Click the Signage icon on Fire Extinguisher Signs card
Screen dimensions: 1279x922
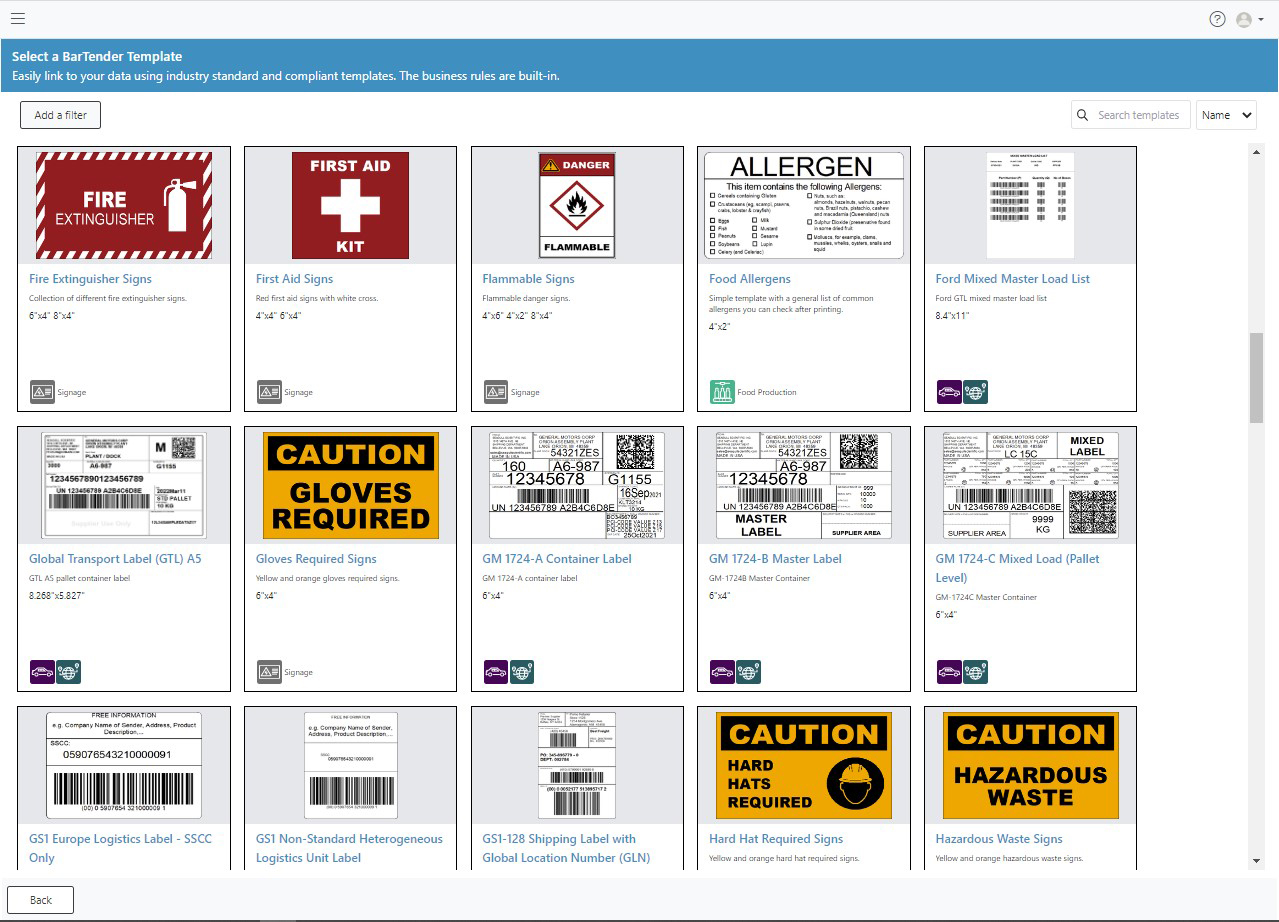point(42,392)
